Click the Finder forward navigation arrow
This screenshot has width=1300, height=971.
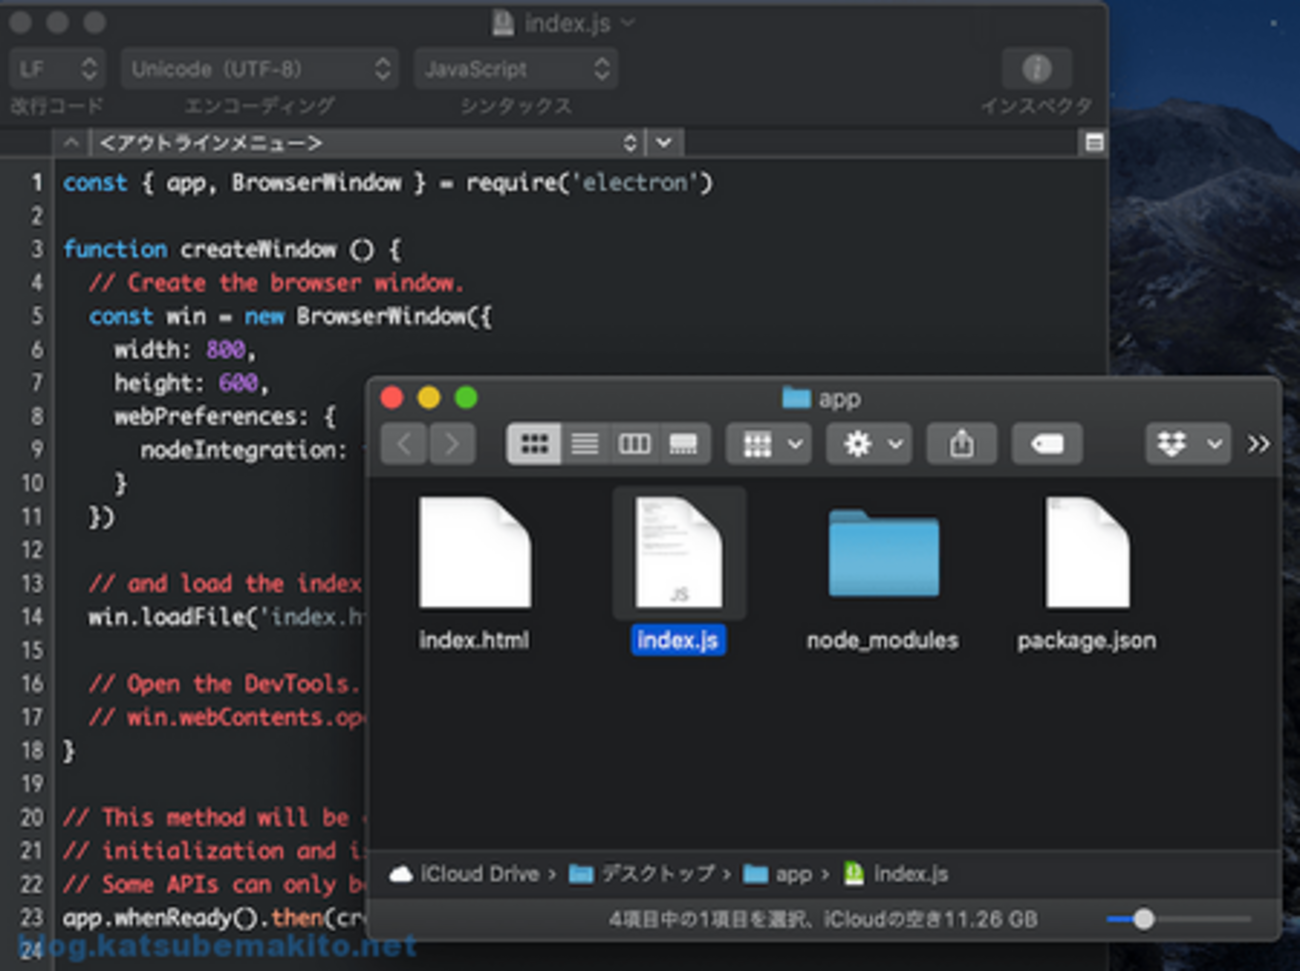[452, 444]
